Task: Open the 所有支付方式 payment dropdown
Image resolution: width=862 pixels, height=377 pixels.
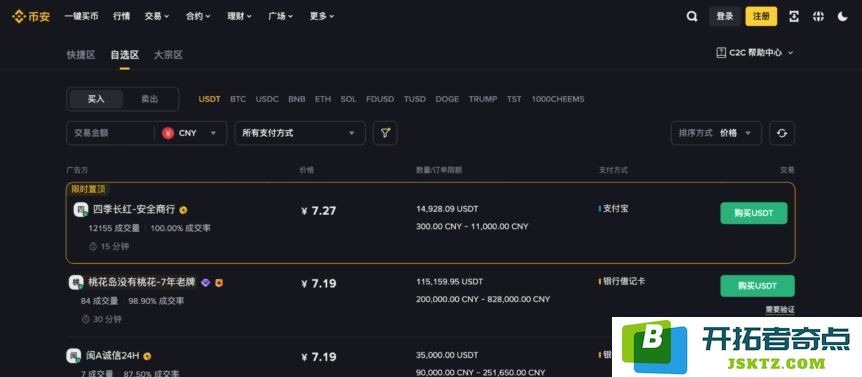Action: [300, 133]
